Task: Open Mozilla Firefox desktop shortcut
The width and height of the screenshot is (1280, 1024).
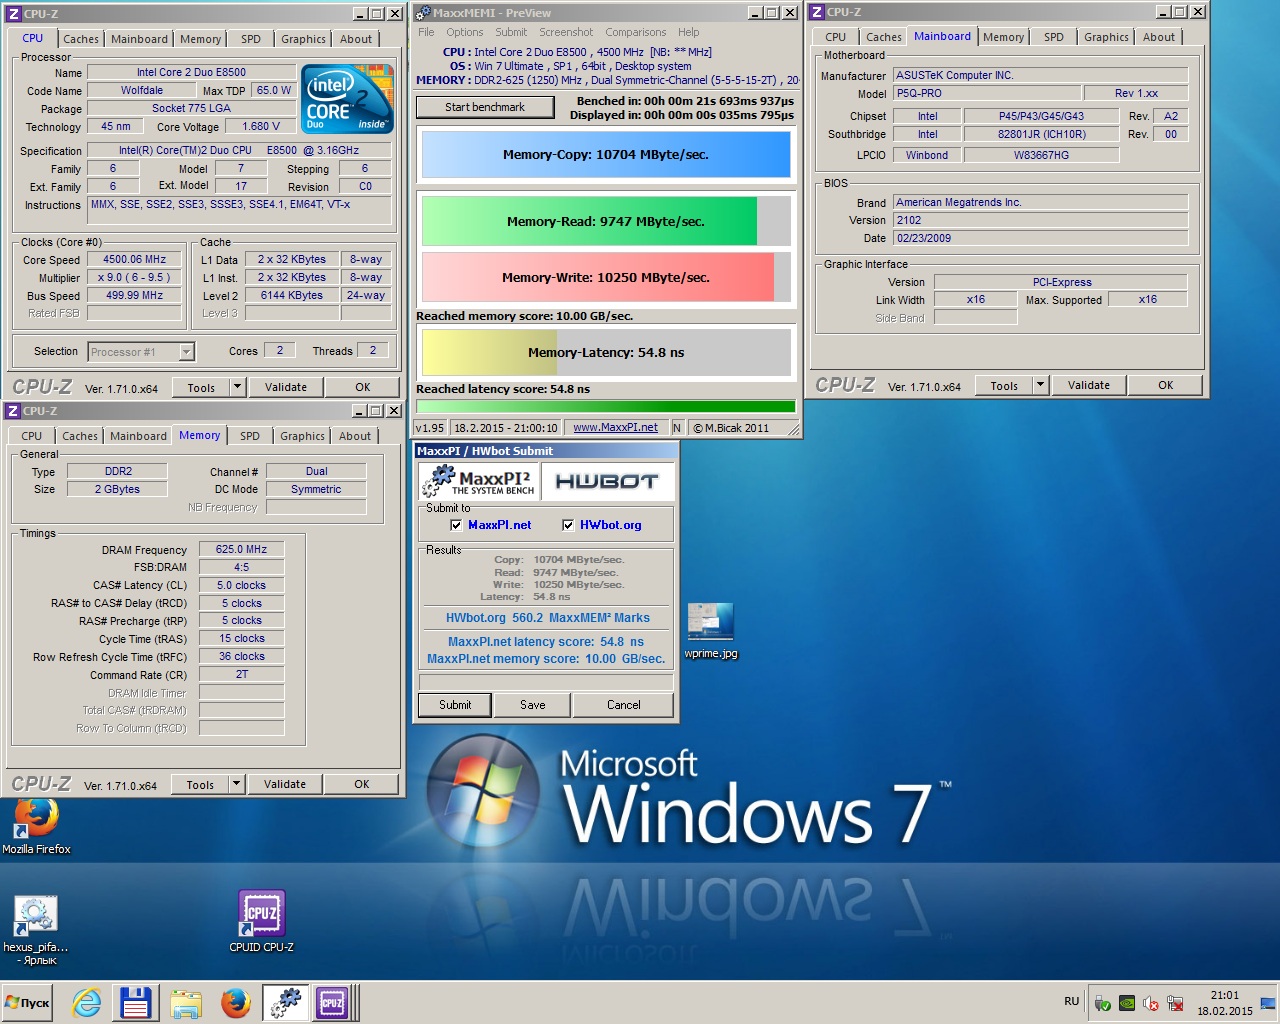Action: point(36,827)
